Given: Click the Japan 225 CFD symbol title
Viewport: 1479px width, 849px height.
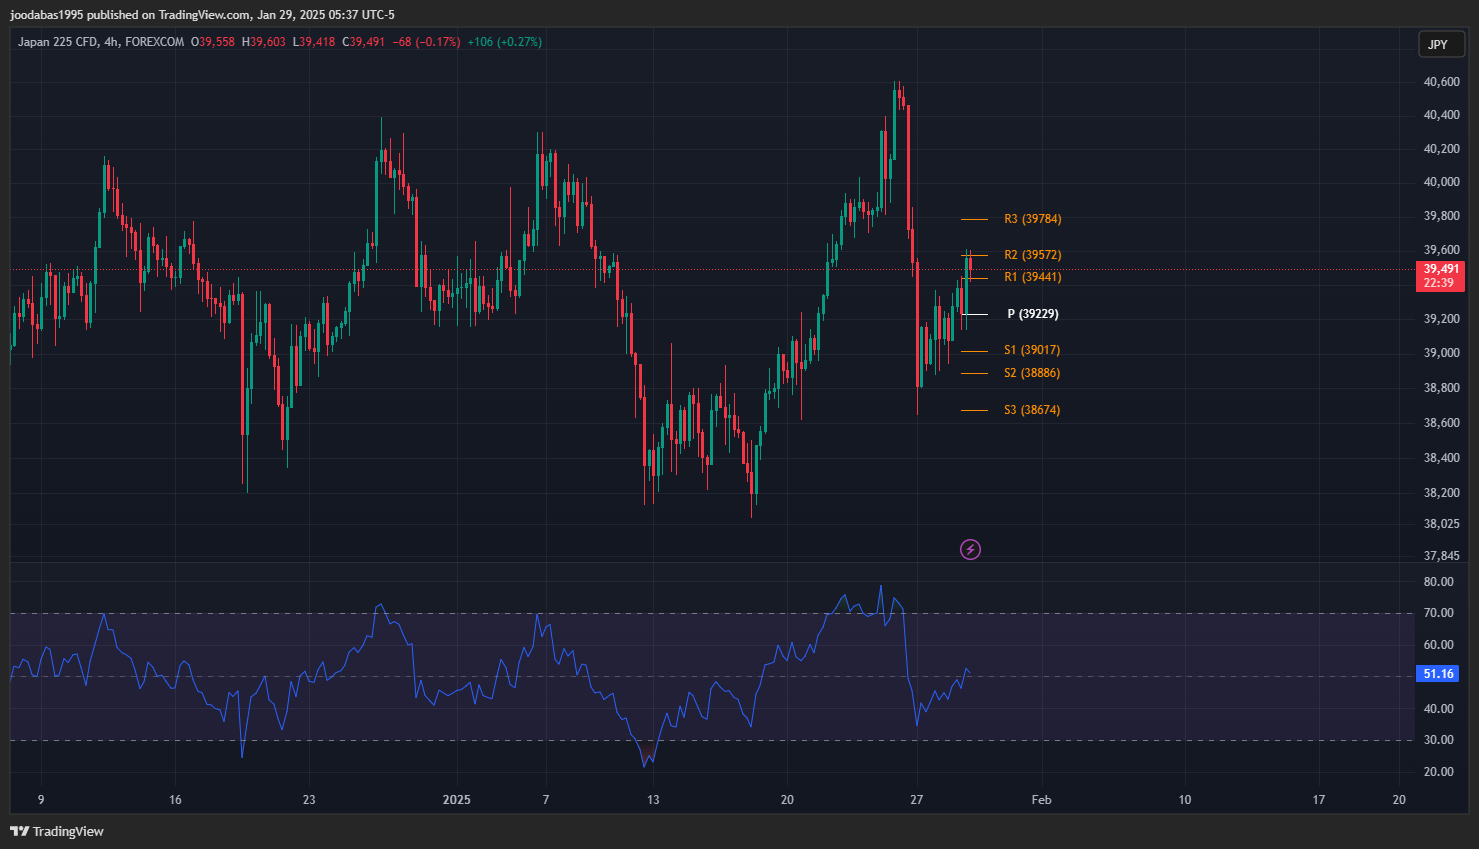Looking at the screenshot, I should (x=57, y=42).
